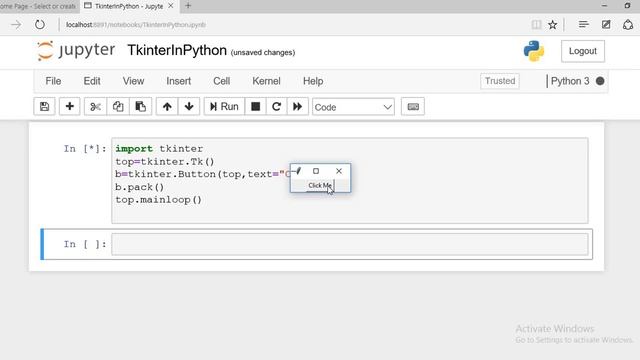Open a new browser tab
Screen dimensions: 640x360
(x=188, y=6)
